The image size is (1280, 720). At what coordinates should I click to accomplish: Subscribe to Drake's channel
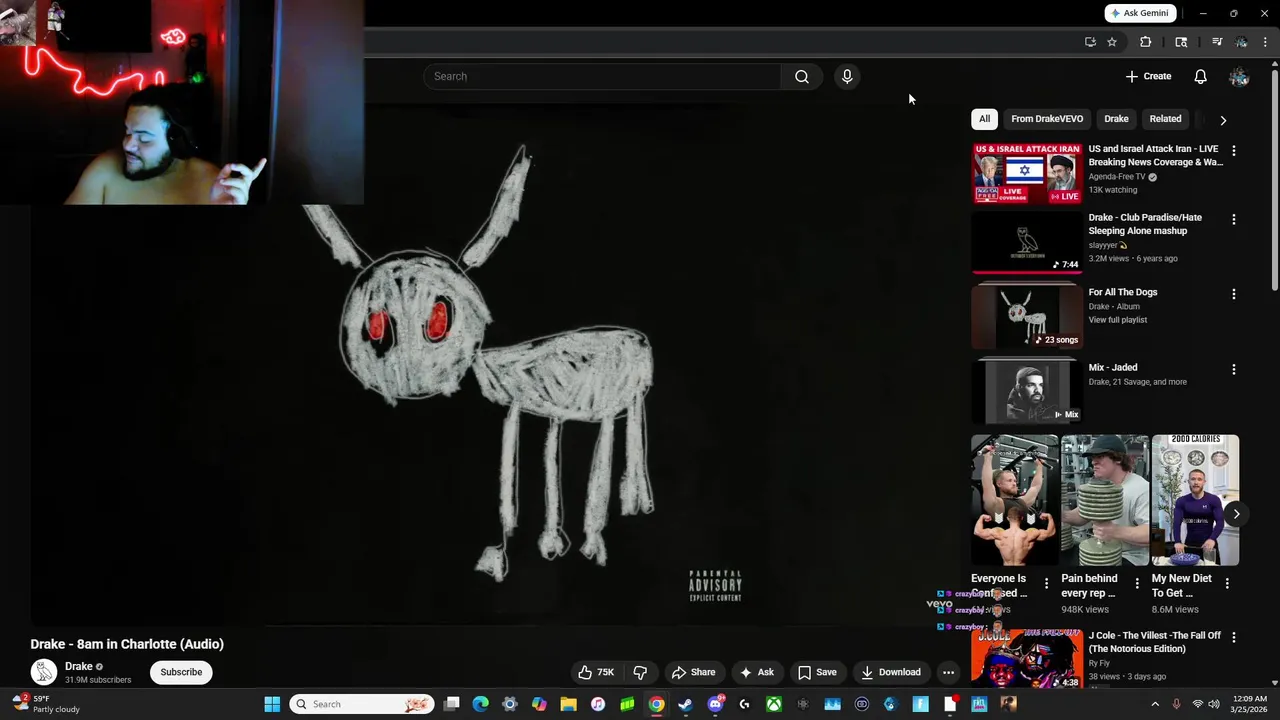181,672
